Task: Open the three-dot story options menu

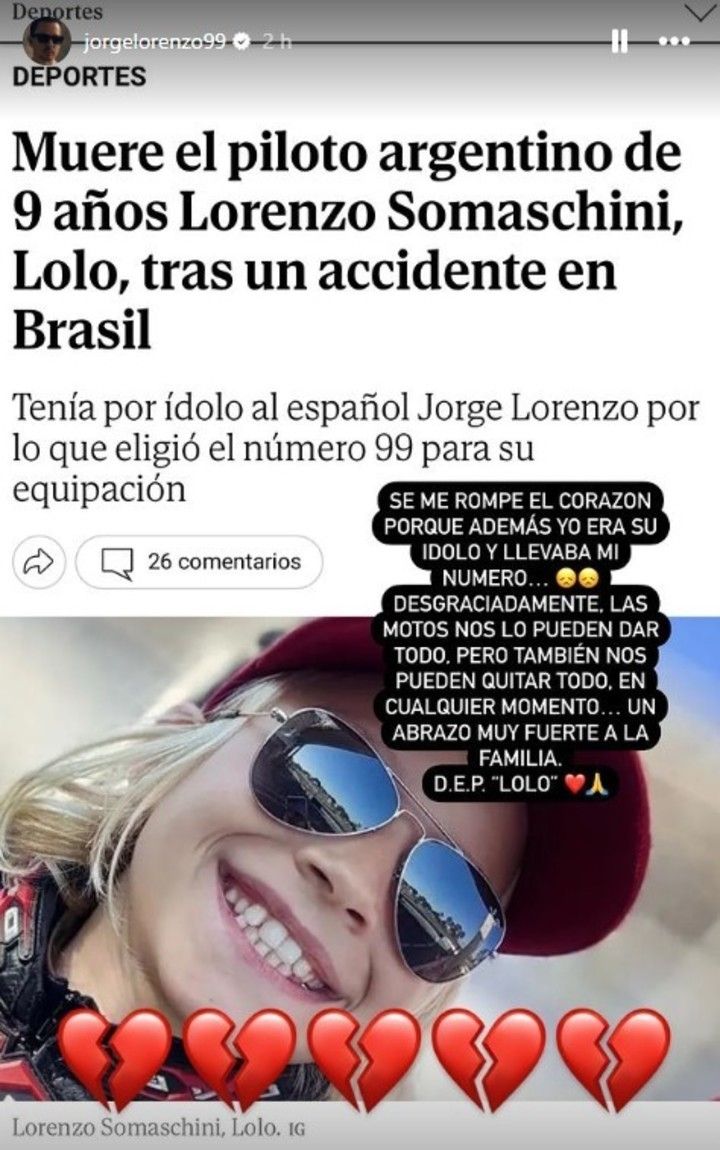Action: tap(675, 42)
